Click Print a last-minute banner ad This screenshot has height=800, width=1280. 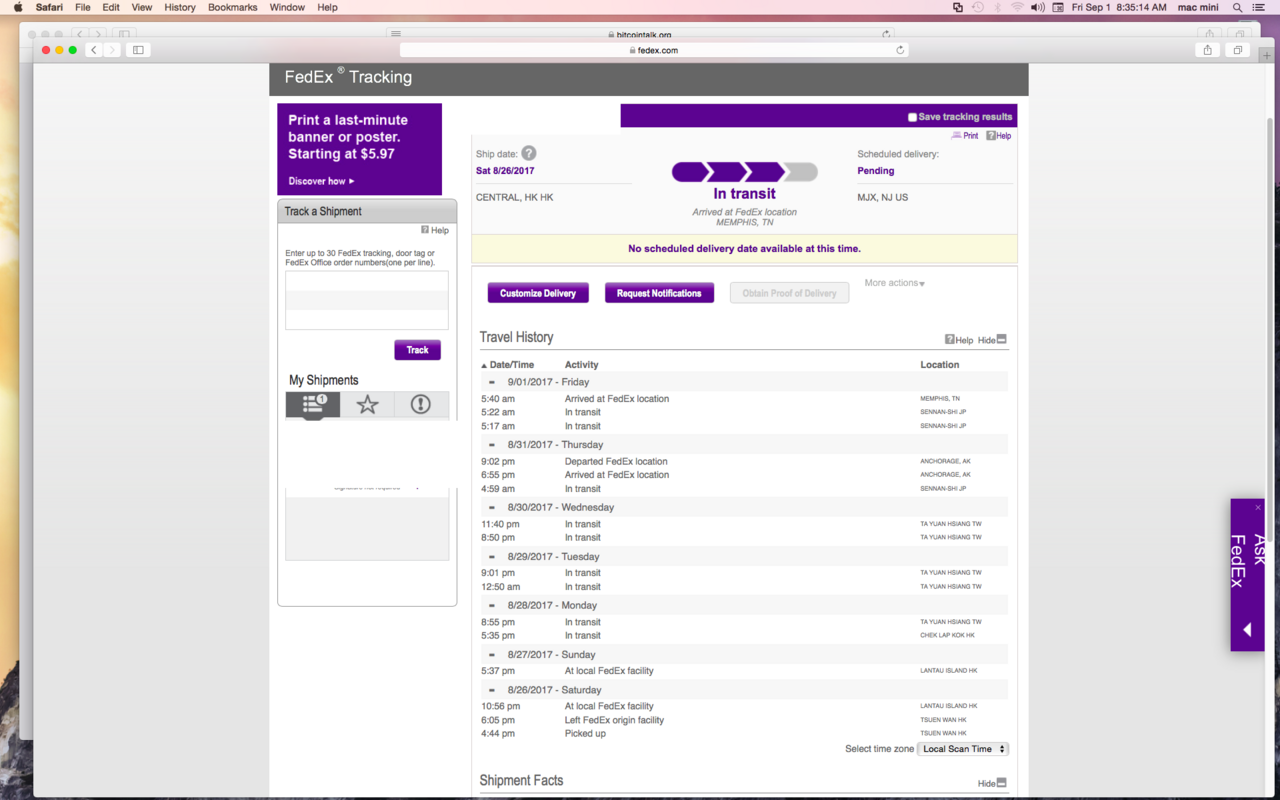[x=359, y=149]
